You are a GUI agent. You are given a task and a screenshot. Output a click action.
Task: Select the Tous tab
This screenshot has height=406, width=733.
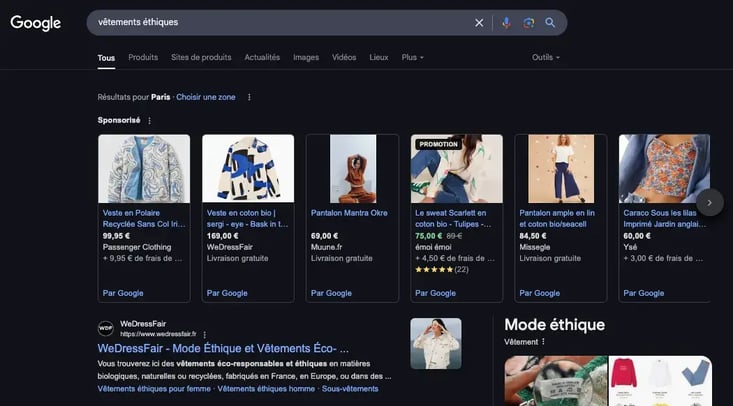[x=106, y=58]
